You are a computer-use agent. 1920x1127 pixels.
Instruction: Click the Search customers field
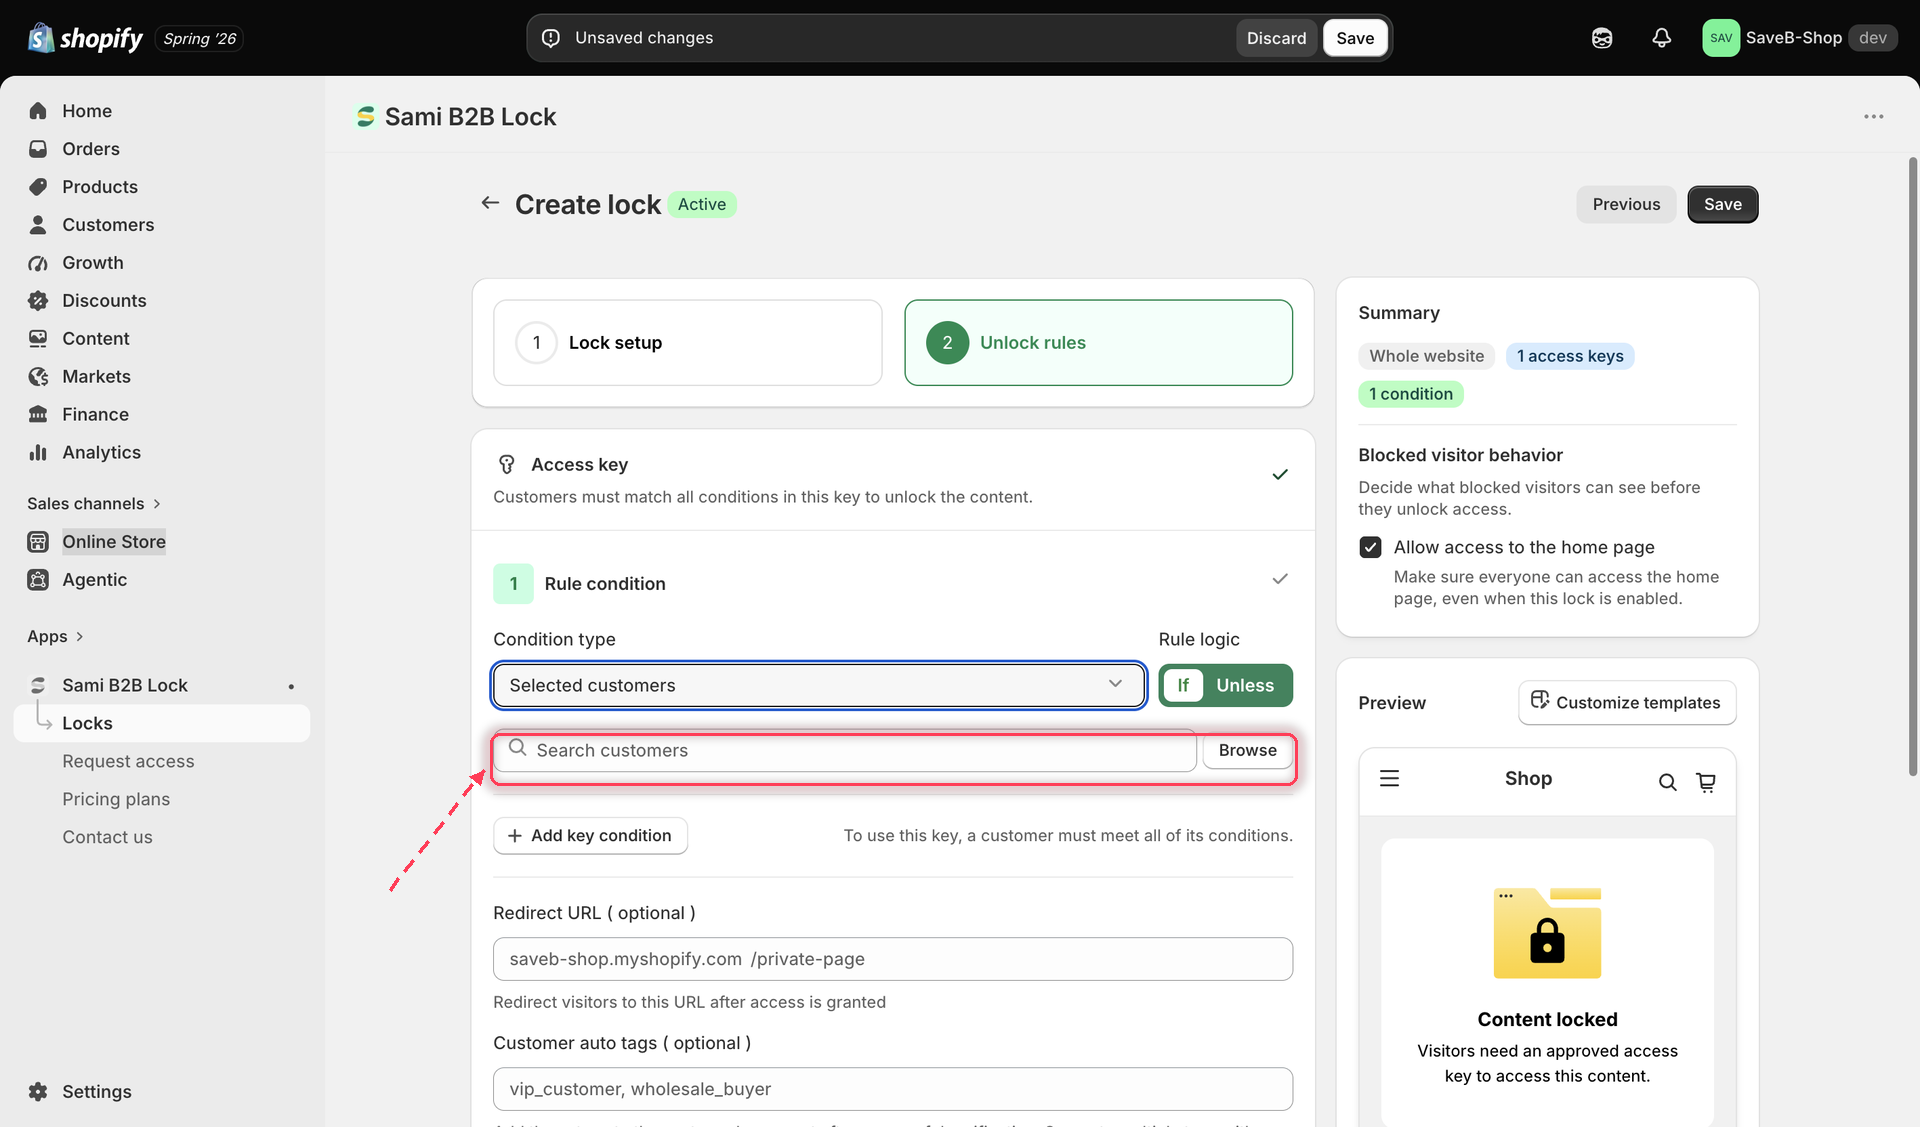pos(845,750)
